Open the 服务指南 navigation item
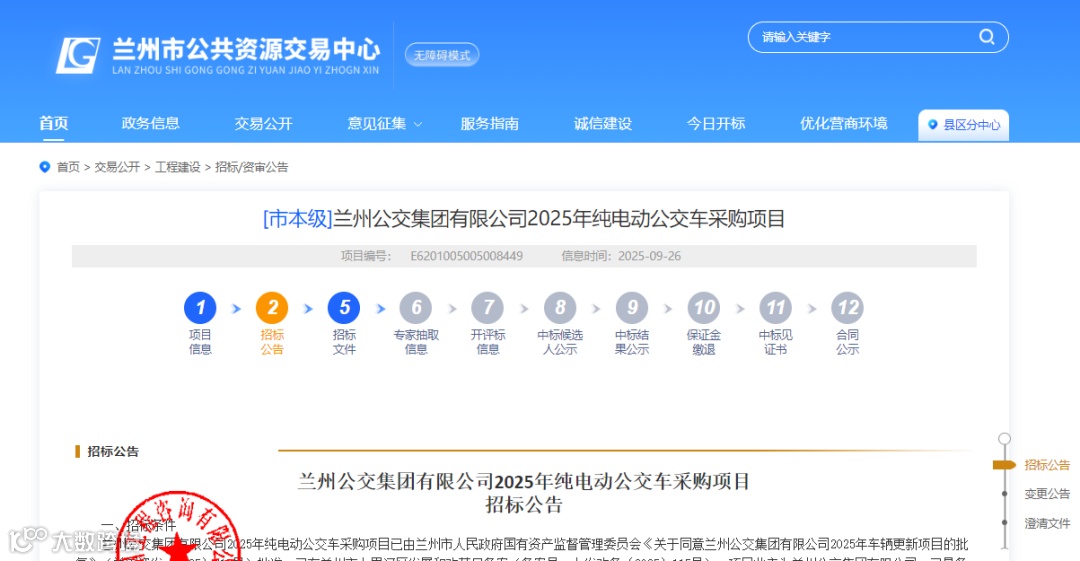1080x561 pixels. pos(490,123)
